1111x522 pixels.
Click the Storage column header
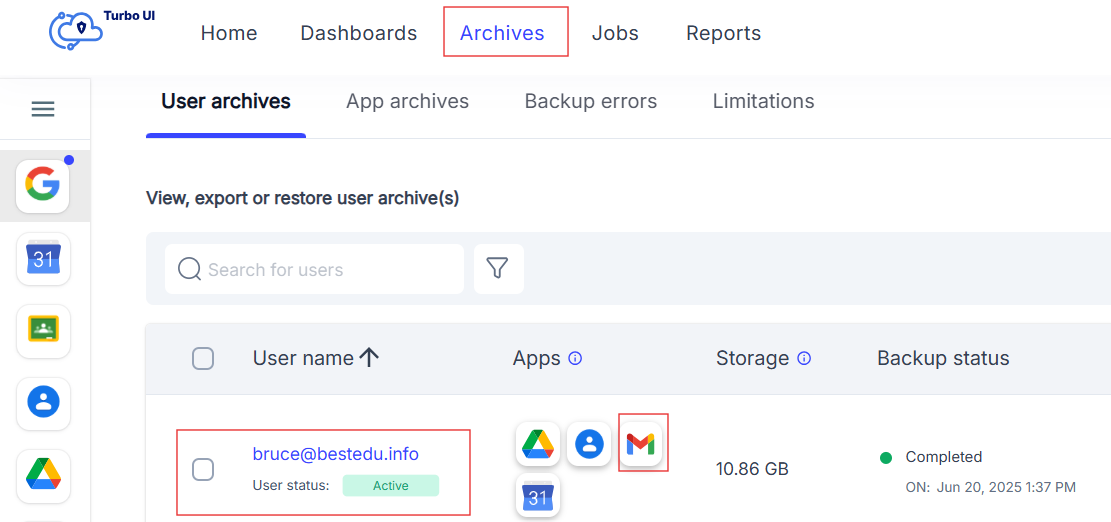752,358
